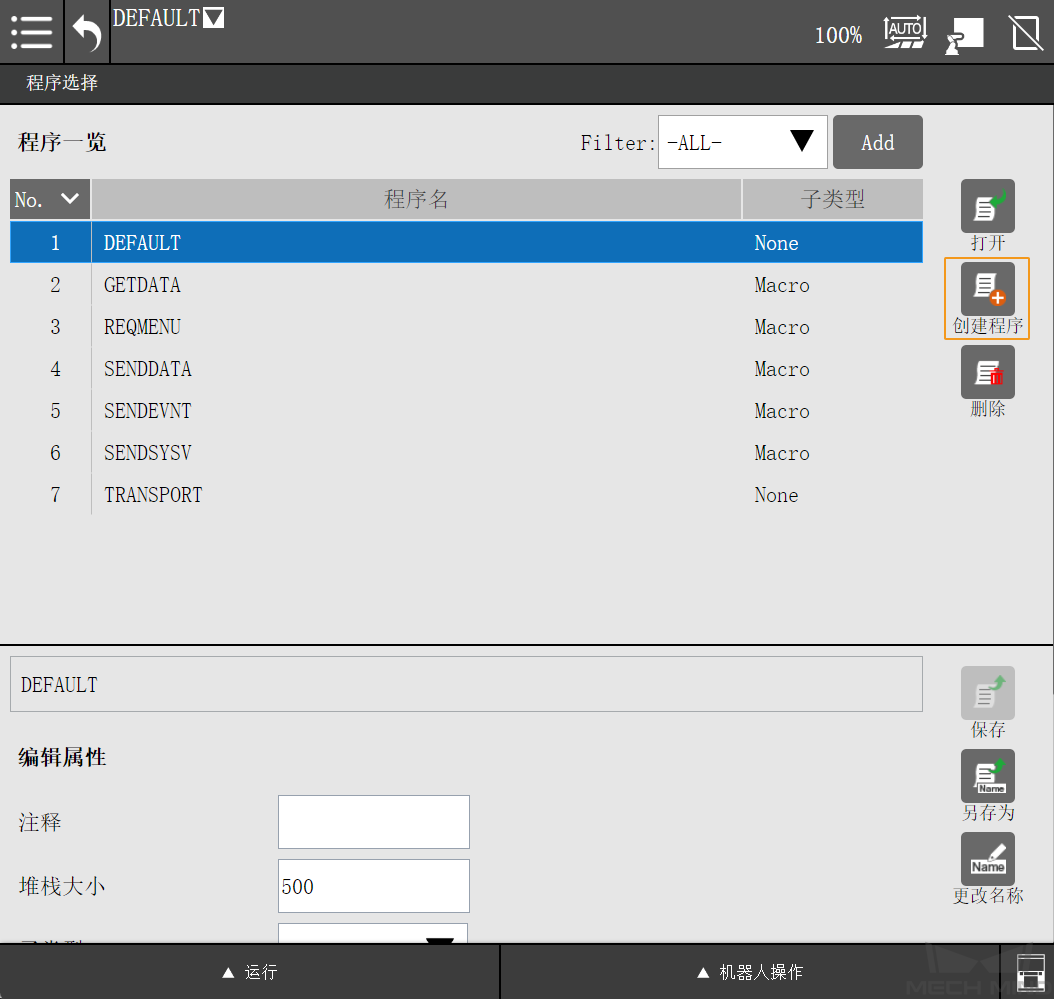The image size is (1054, 999).
Task: Click the 程序名 column header
Action: click(x=416, y=199)
